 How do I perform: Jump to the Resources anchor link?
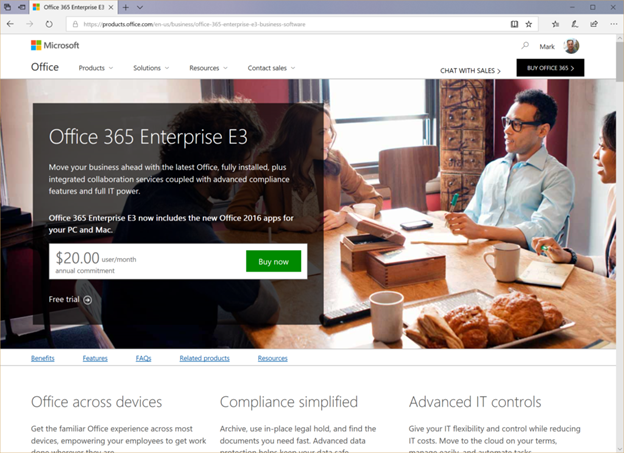[273, 358]
